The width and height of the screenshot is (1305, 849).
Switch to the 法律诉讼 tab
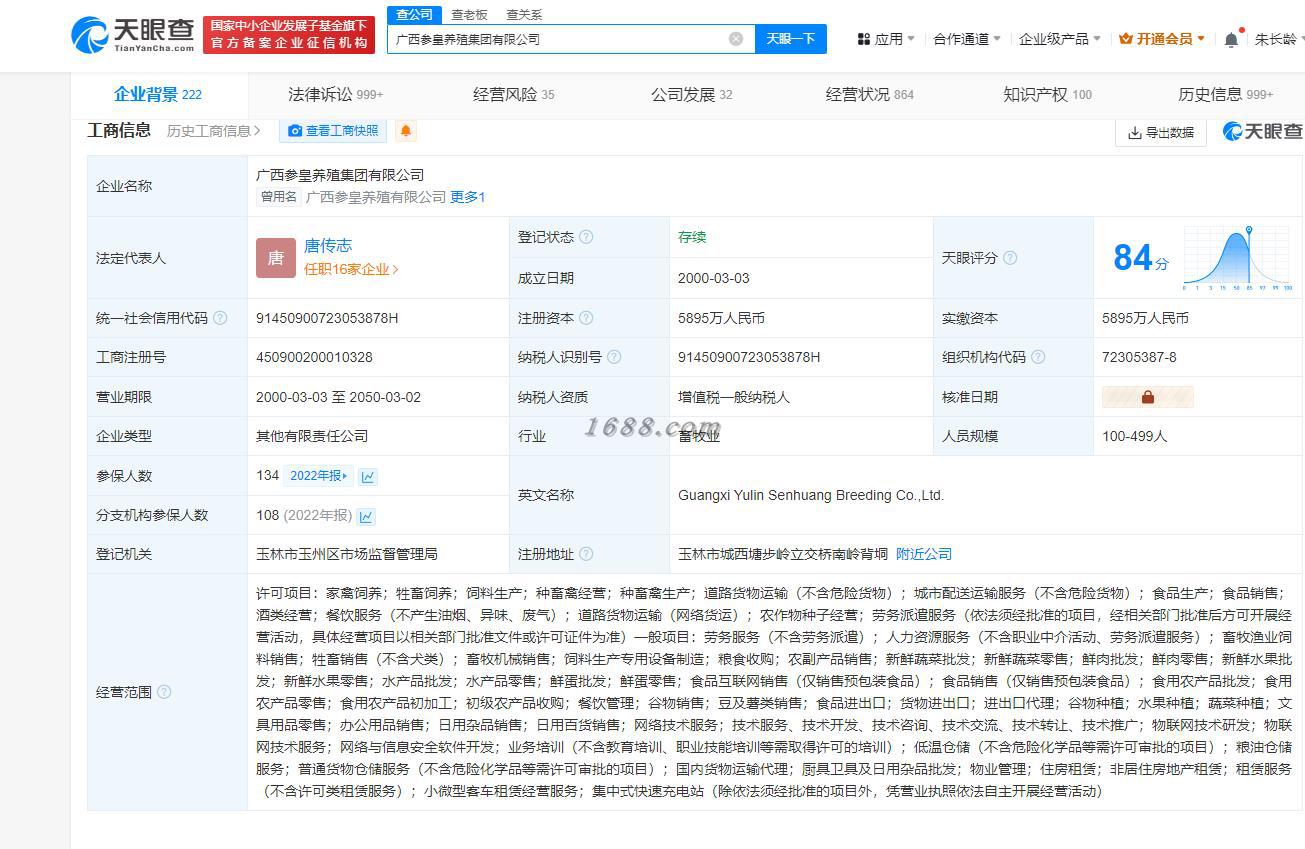coord(336,95)
